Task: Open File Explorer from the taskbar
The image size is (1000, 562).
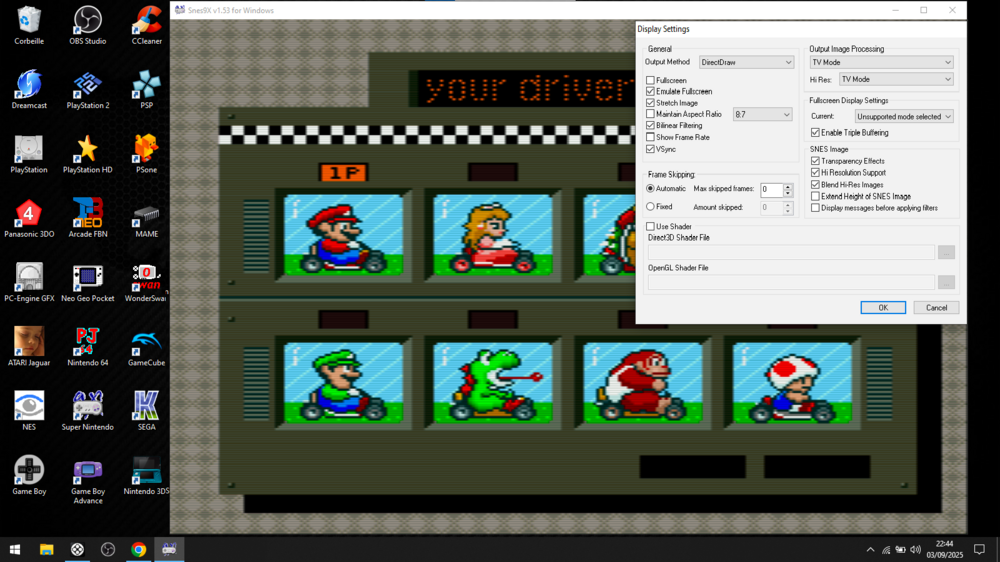Action: click(47, 549)
